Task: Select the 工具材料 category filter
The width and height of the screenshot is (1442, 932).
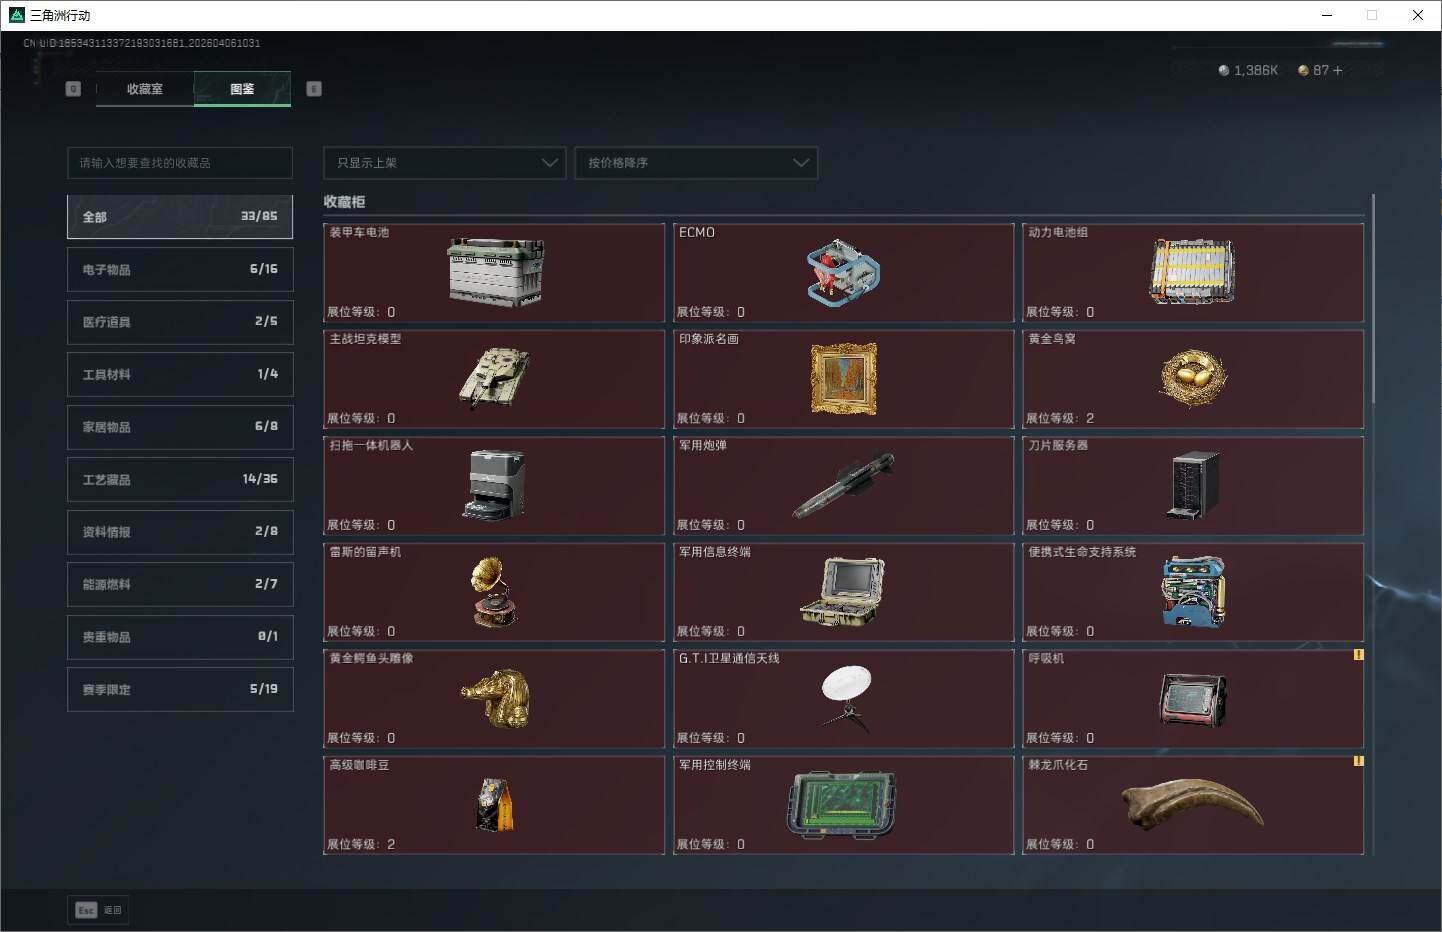Action: pyautogui.click(x=180, y=374)
